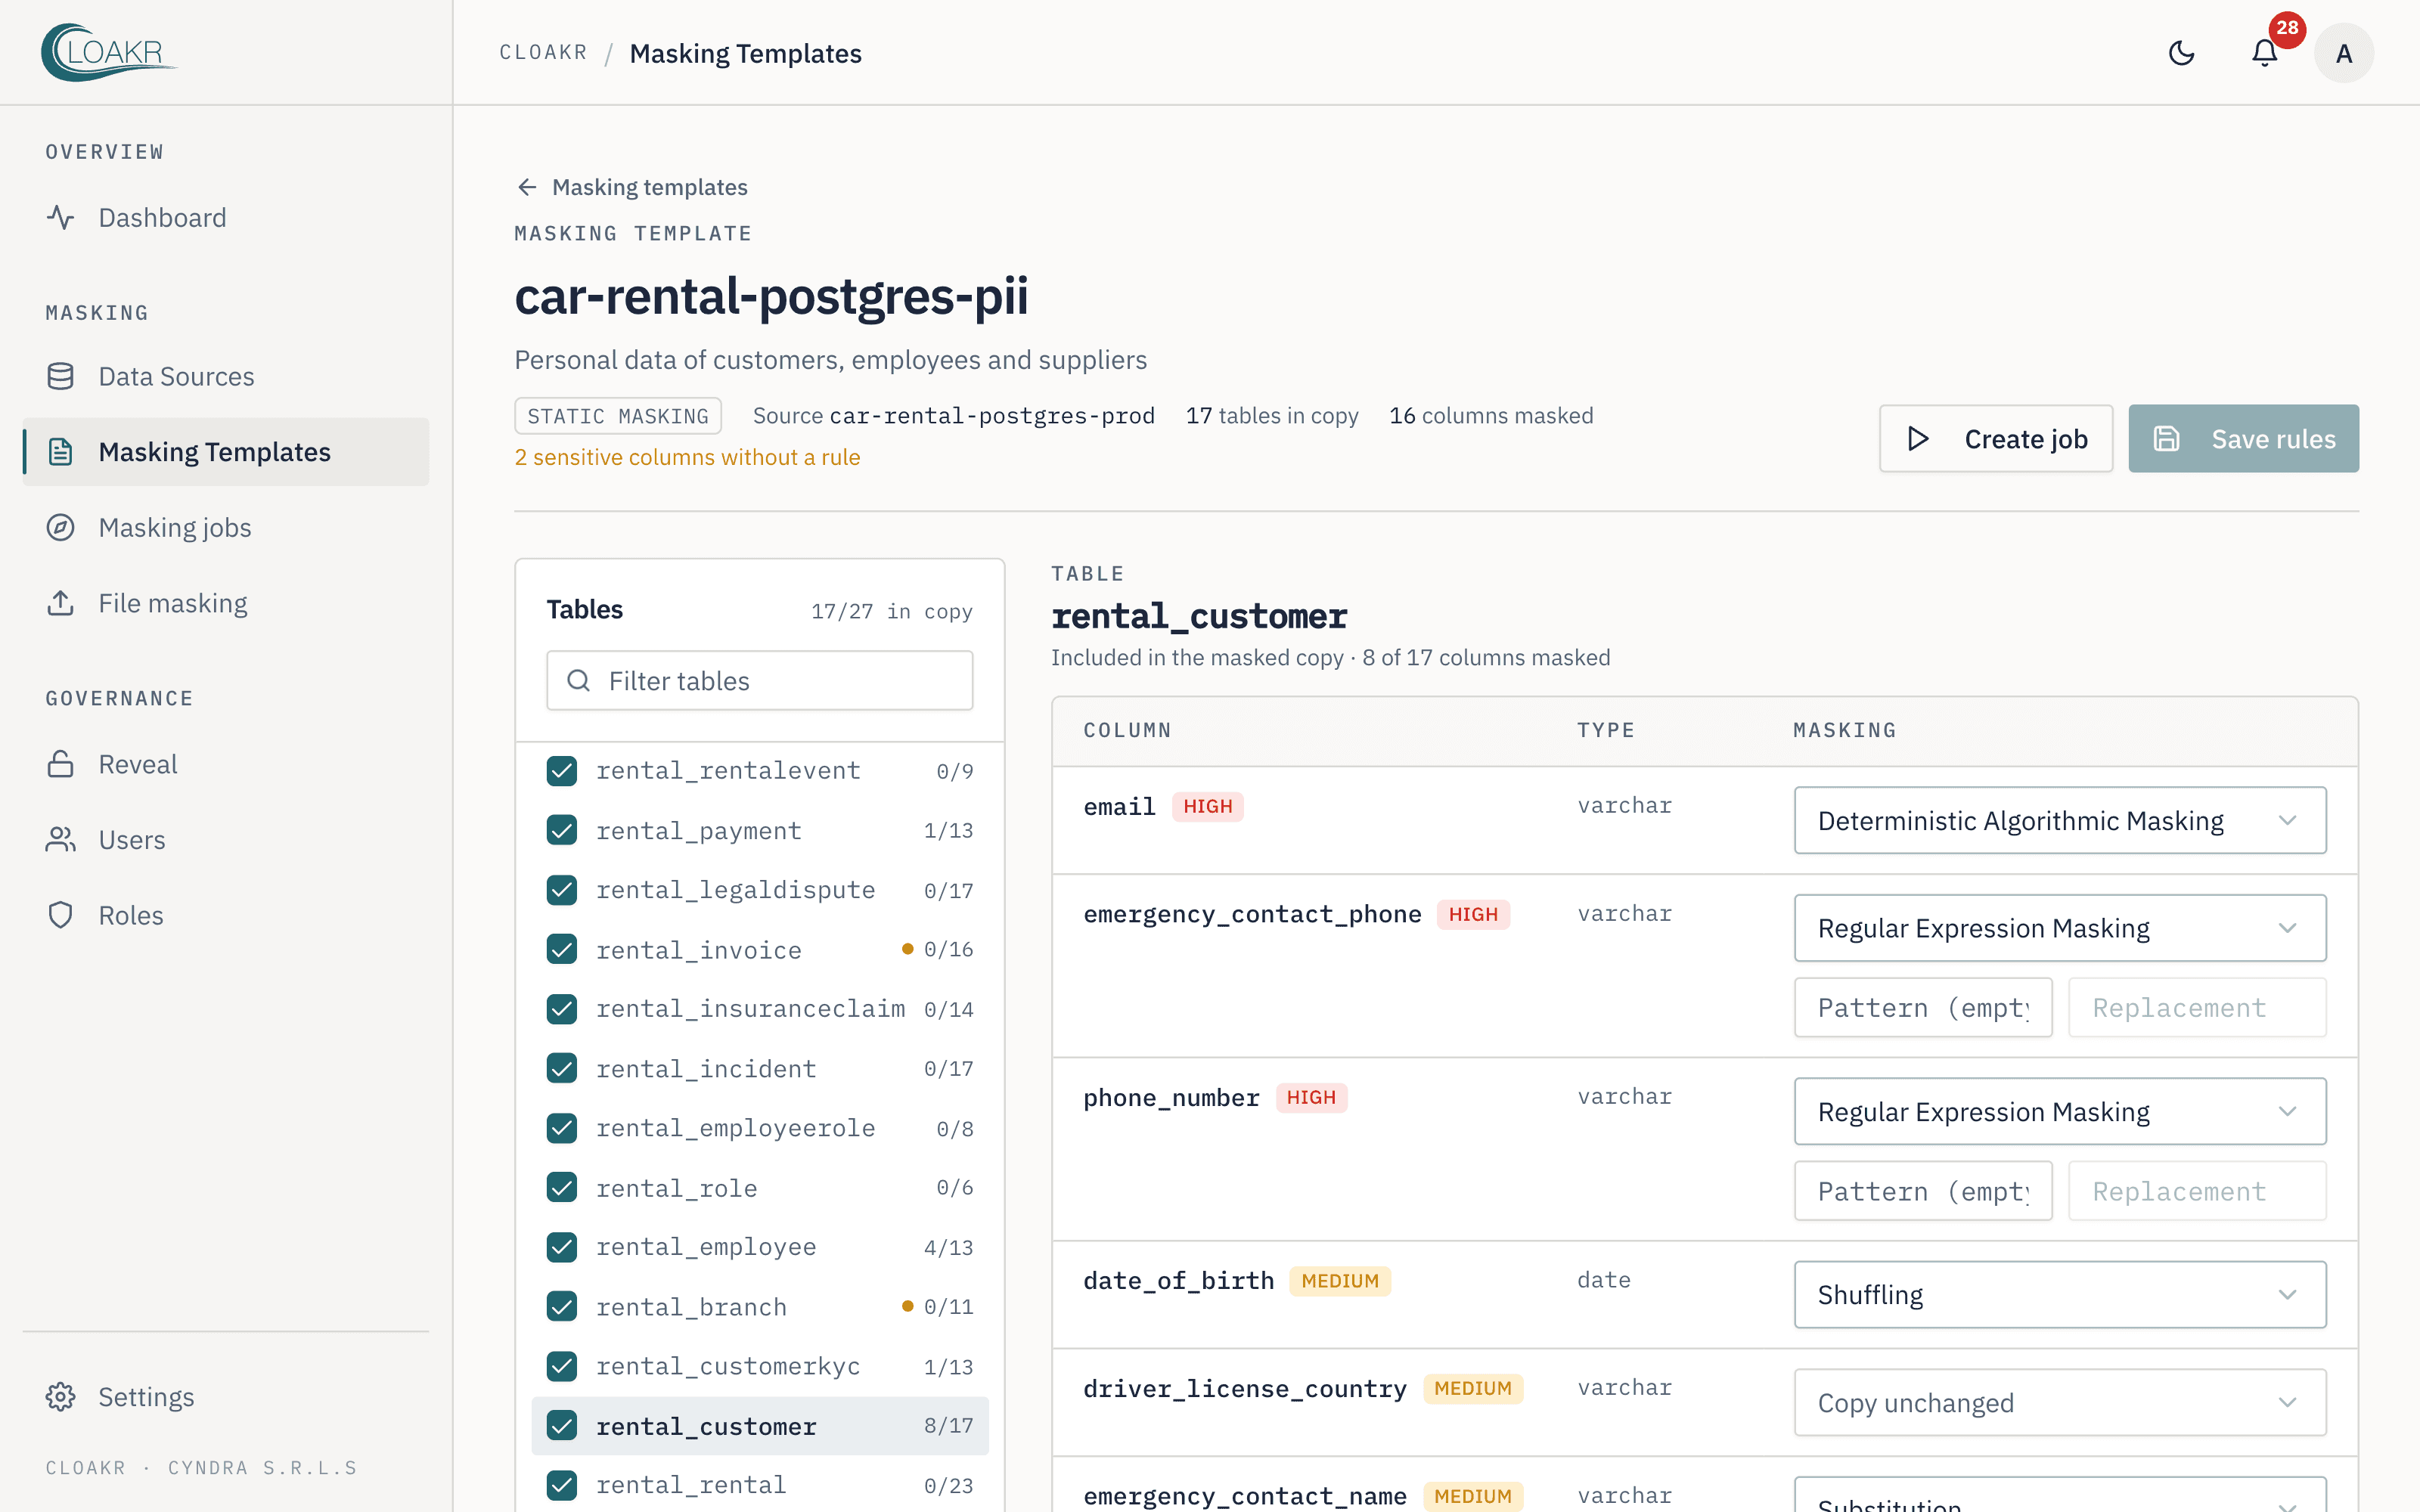Image resolution: width=2420 pixels, height=1512 pixels.
Task: Click the Data Sources database icon
Action: coord(61,376)
